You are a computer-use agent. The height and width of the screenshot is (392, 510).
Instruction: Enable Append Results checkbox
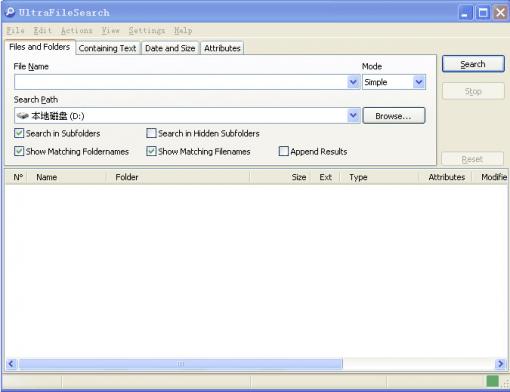coord(284,151)
